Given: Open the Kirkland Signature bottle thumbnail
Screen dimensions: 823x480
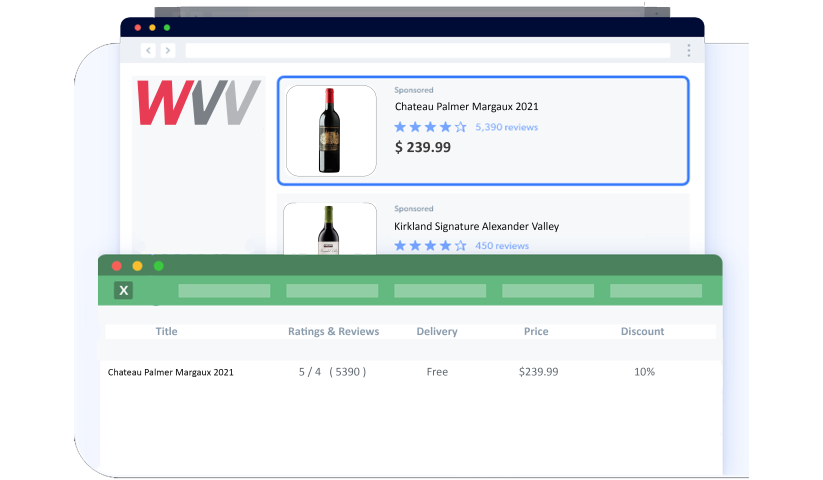Looking at the screenshot, I should point(330,229).
